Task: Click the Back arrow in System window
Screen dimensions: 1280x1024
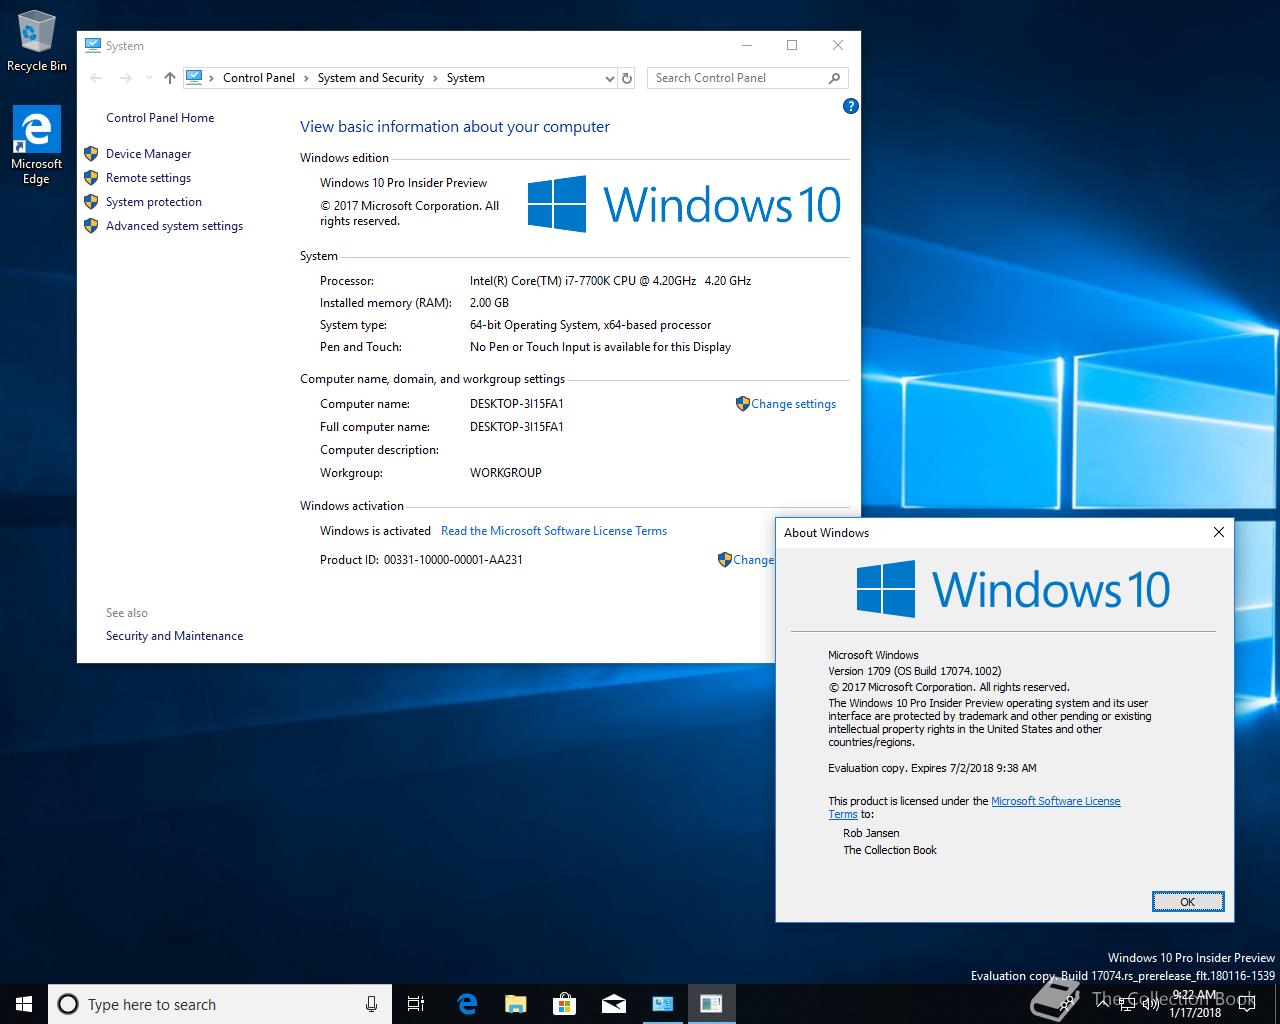Action: coord(96,78)
